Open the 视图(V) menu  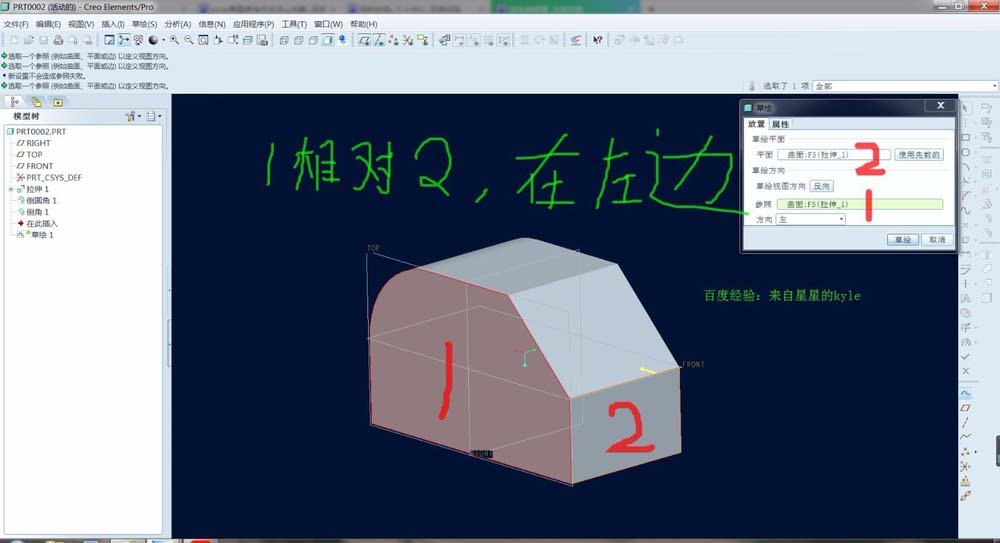click(x=81, y=24)
